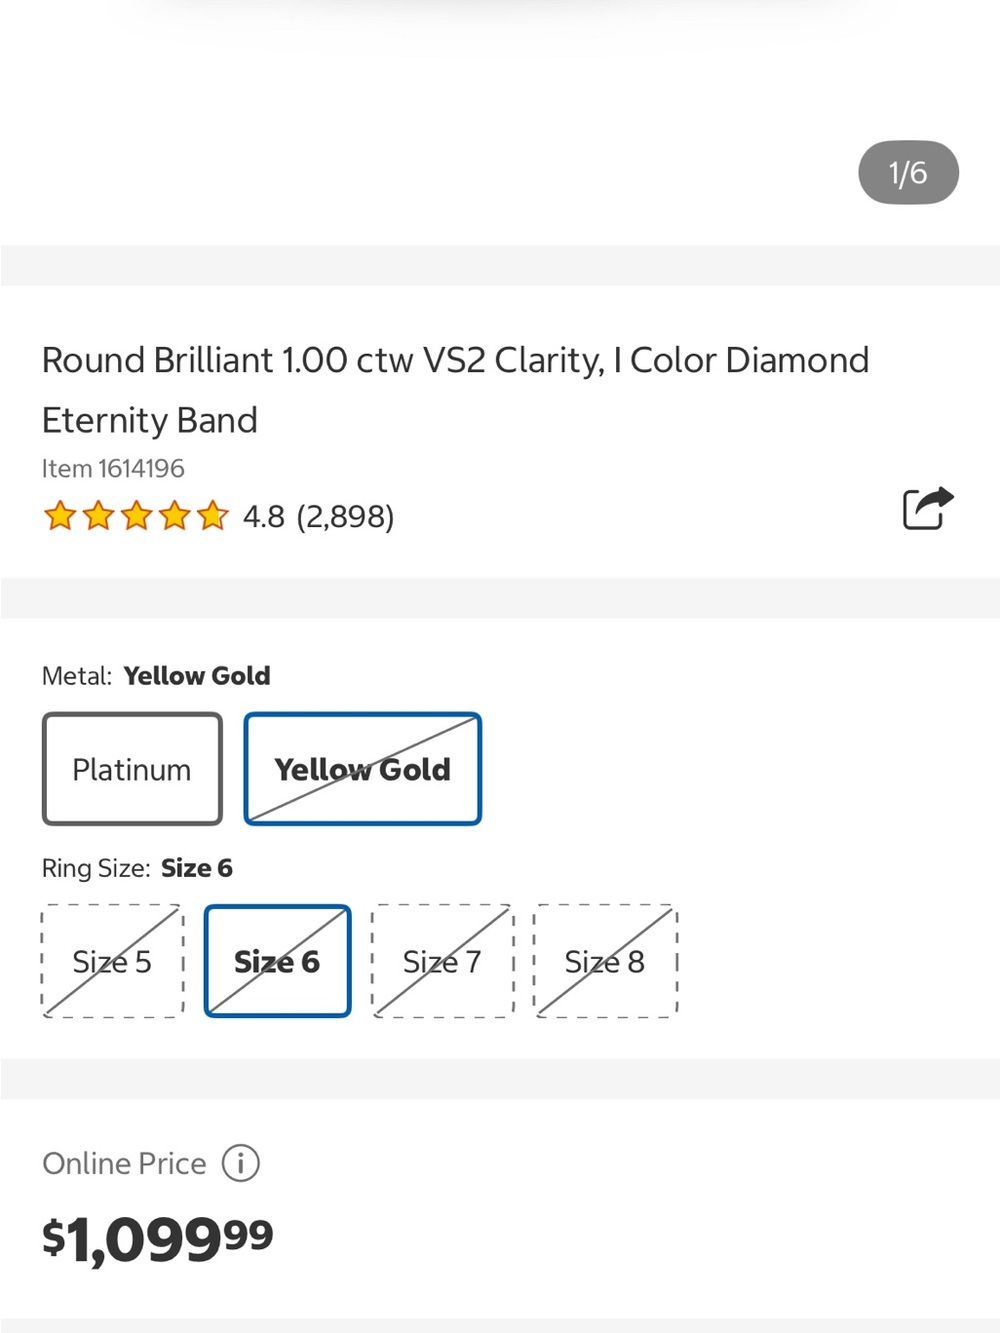
Task: Click the Diamond Eternity Band product title
Action: (455, 390)
